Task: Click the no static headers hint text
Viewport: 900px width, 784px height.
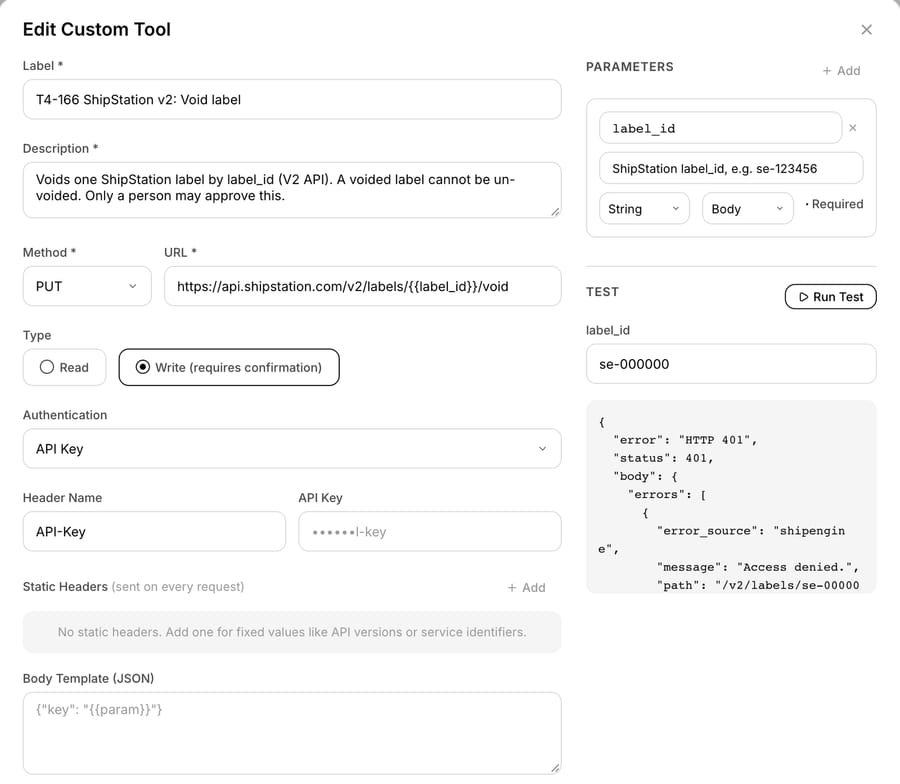Action: click(x=292, y=632)
